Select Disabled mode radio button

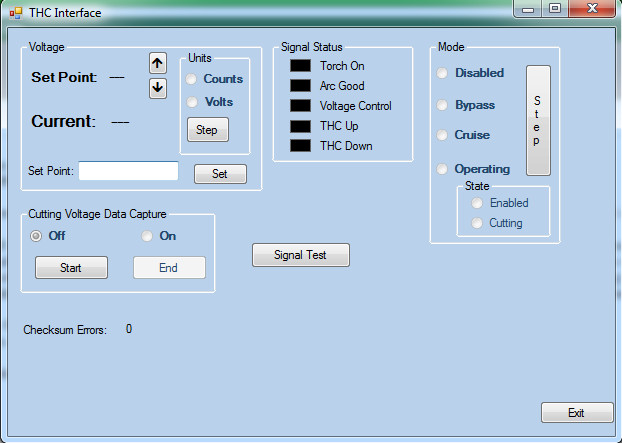[442, 73]
